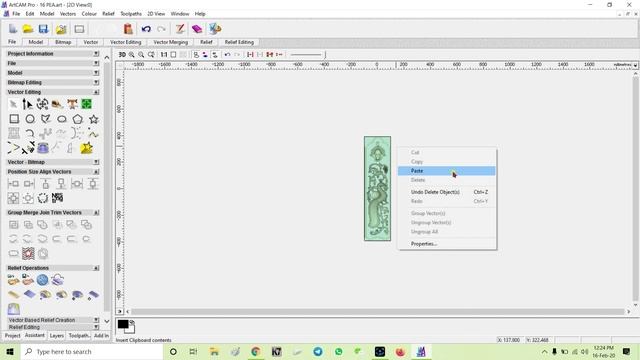Open the Toolpaths menu

click(x=131, y=13)
